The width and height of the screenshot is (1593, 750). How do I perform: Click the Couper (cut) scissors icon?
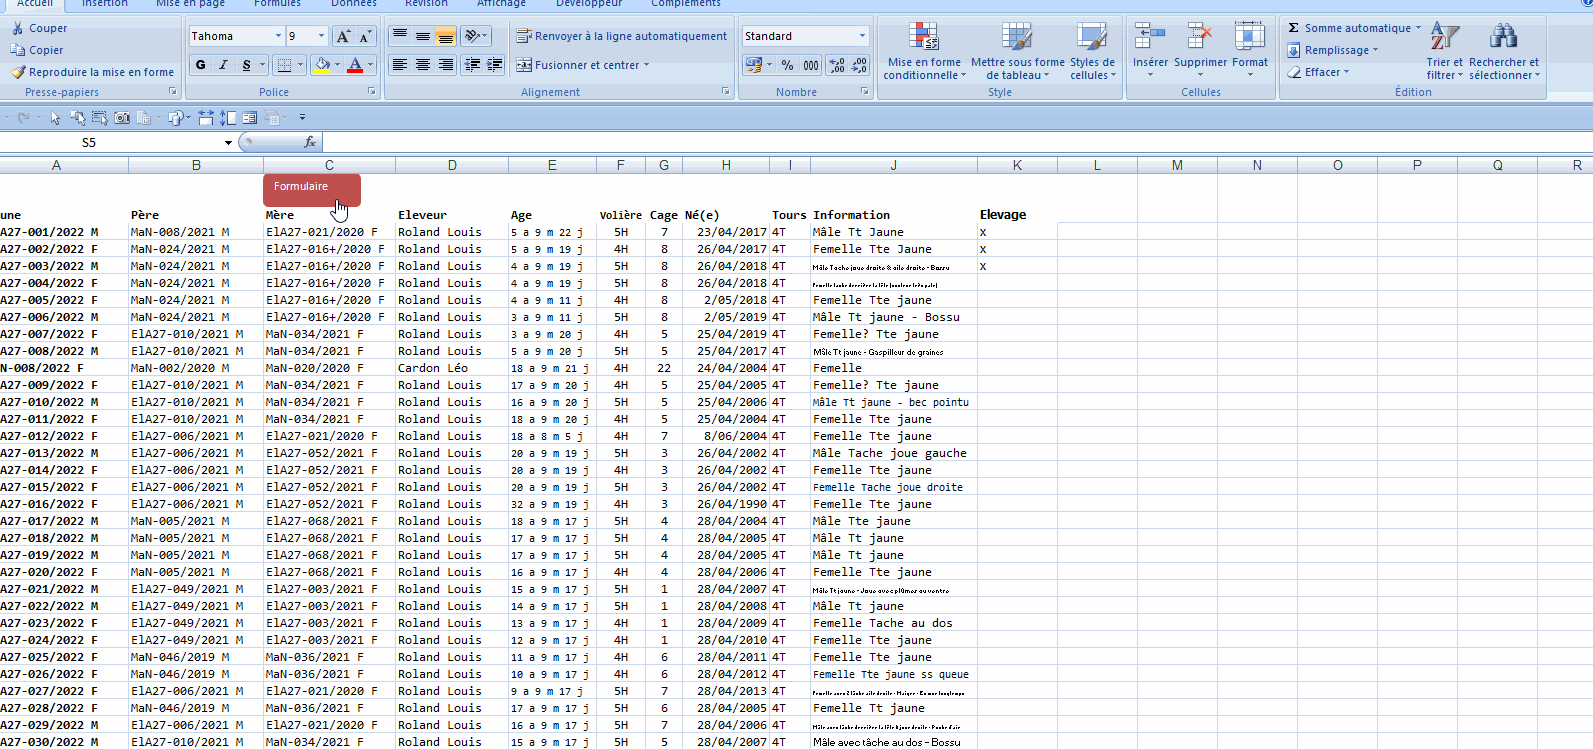click(18, 28)
